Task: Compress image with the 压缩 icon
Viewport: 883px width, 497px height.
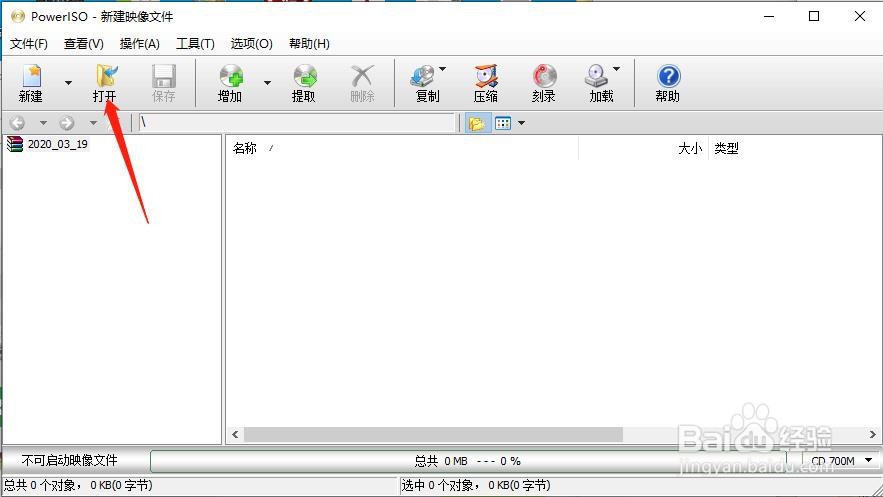Action: [x=485, y=83]
